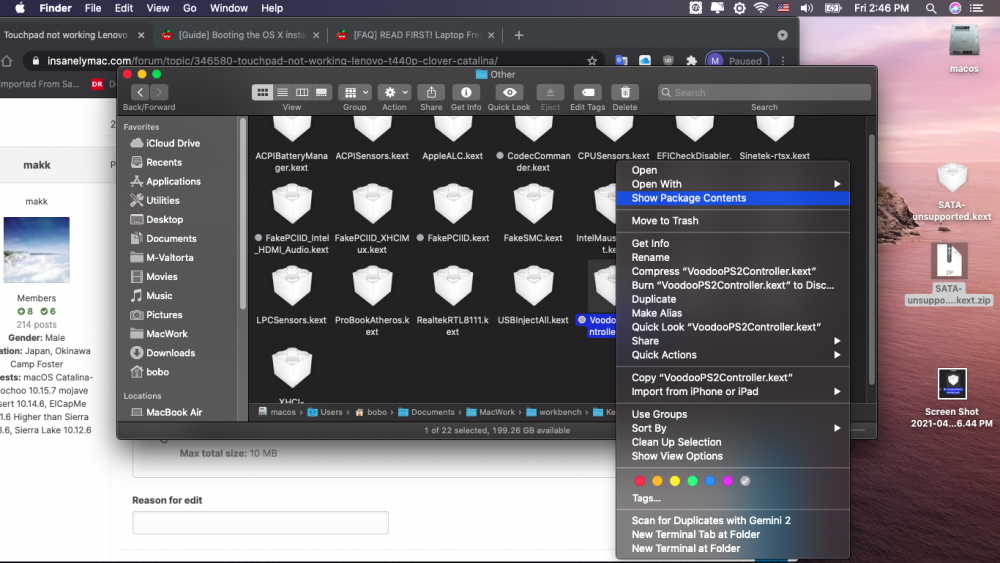Image resolution: width=1000 pixels, height=563 pixels.
Task: Click the Get Info toolbar icon
Action: pos(466,92)
